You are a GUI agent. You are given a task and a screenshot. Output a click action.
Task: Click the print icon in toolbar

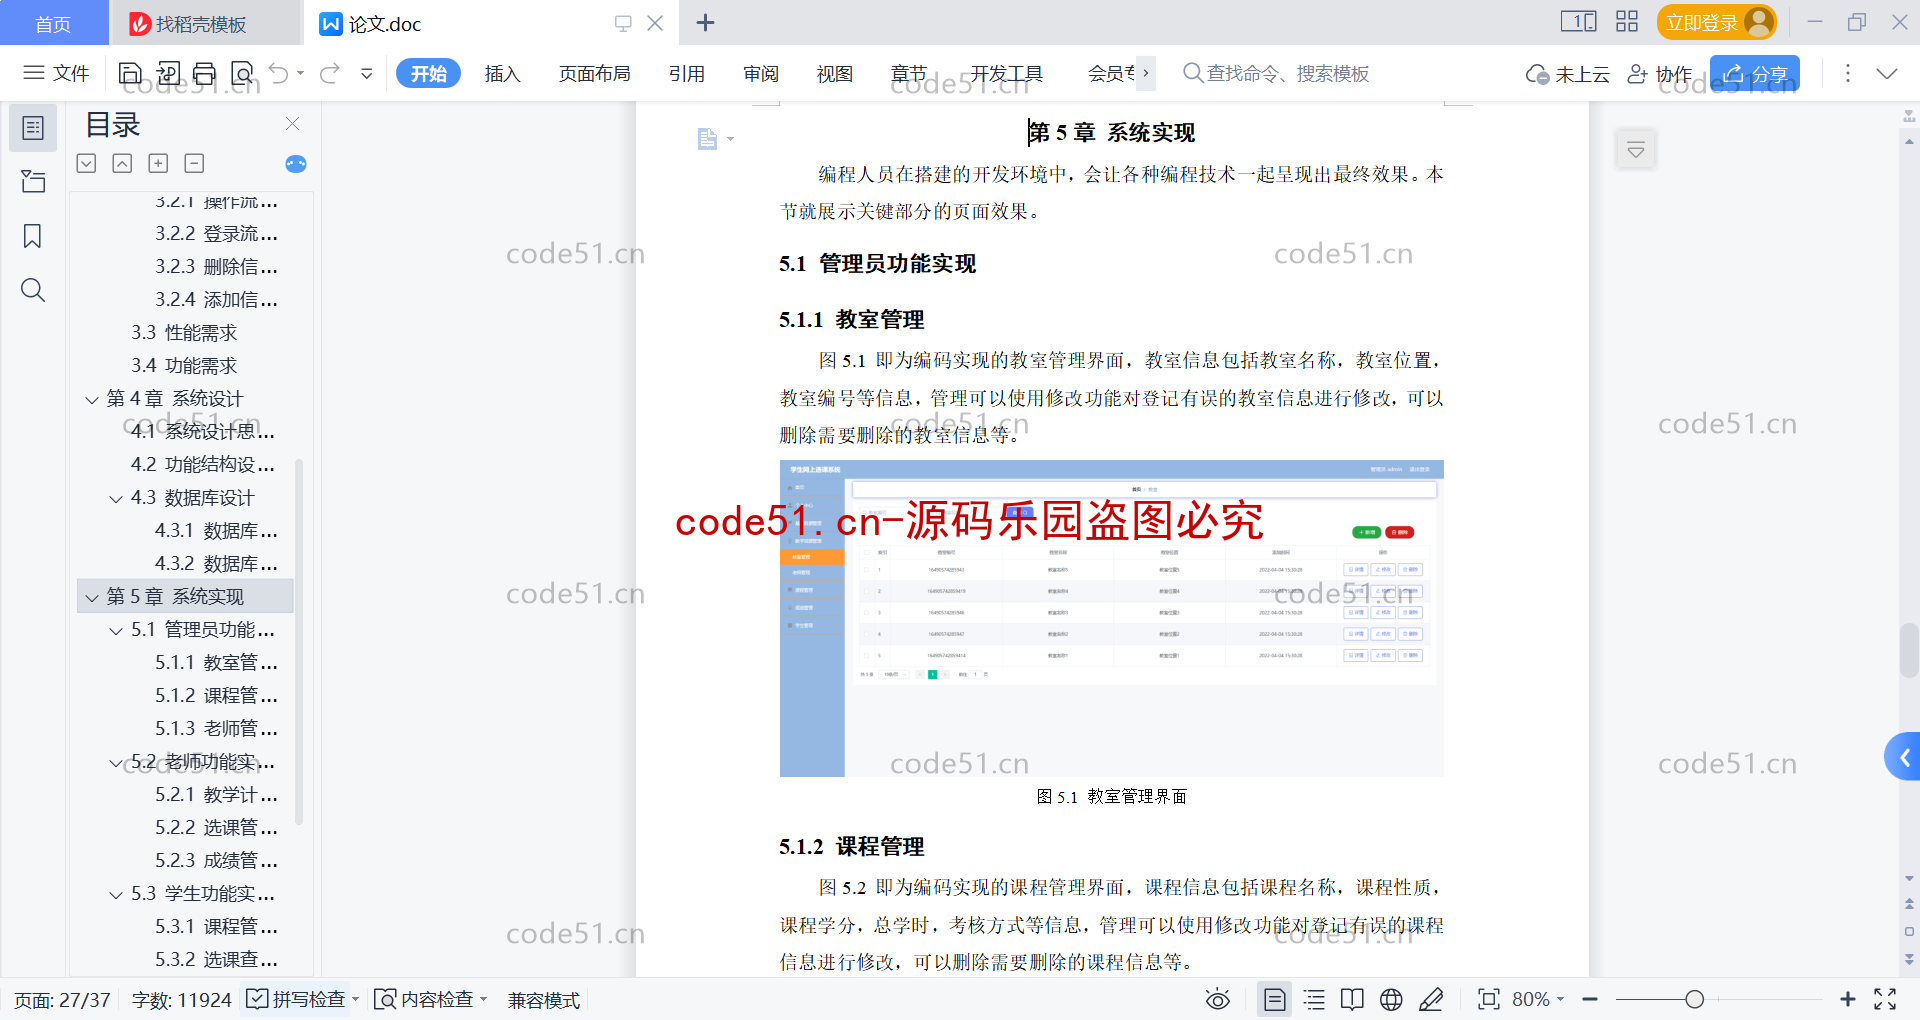coord(205,73)
